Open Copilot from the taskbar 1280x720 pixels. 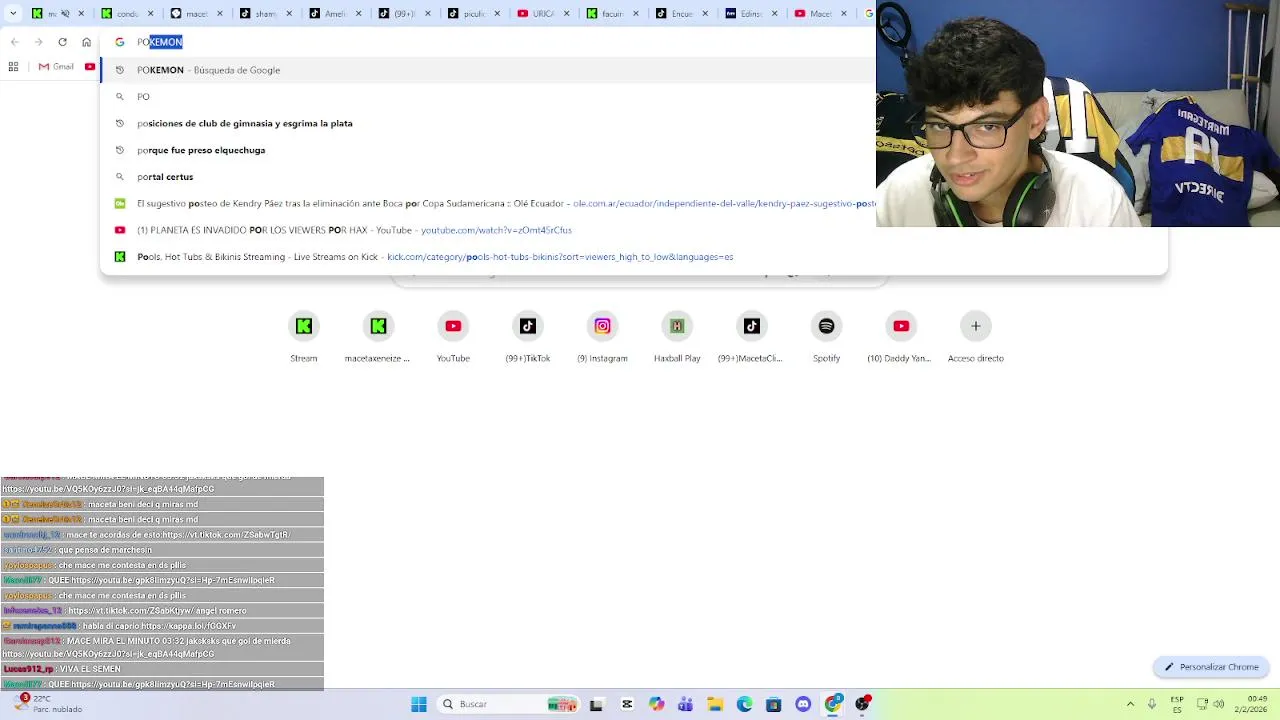point(656,704)
